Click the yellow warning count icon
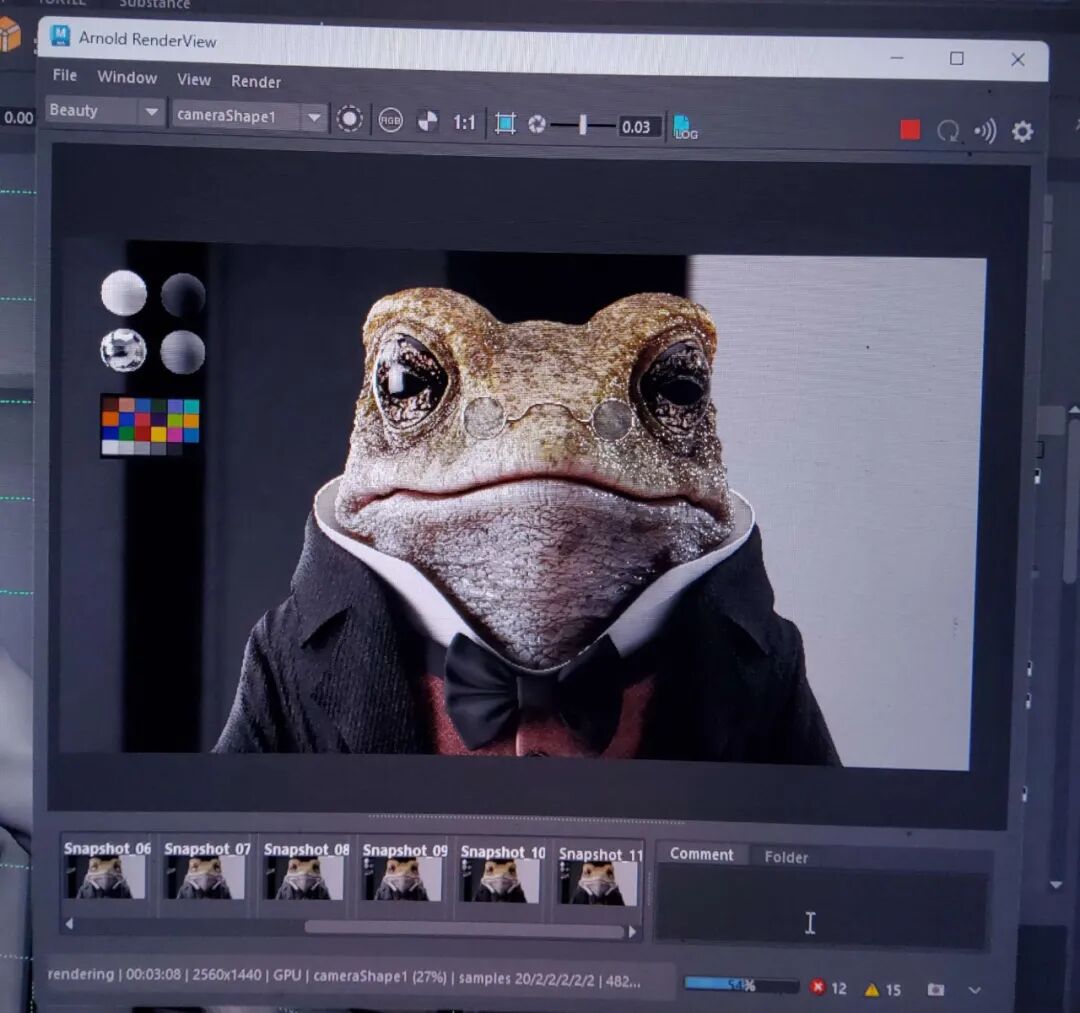 [x=872, y=990]
